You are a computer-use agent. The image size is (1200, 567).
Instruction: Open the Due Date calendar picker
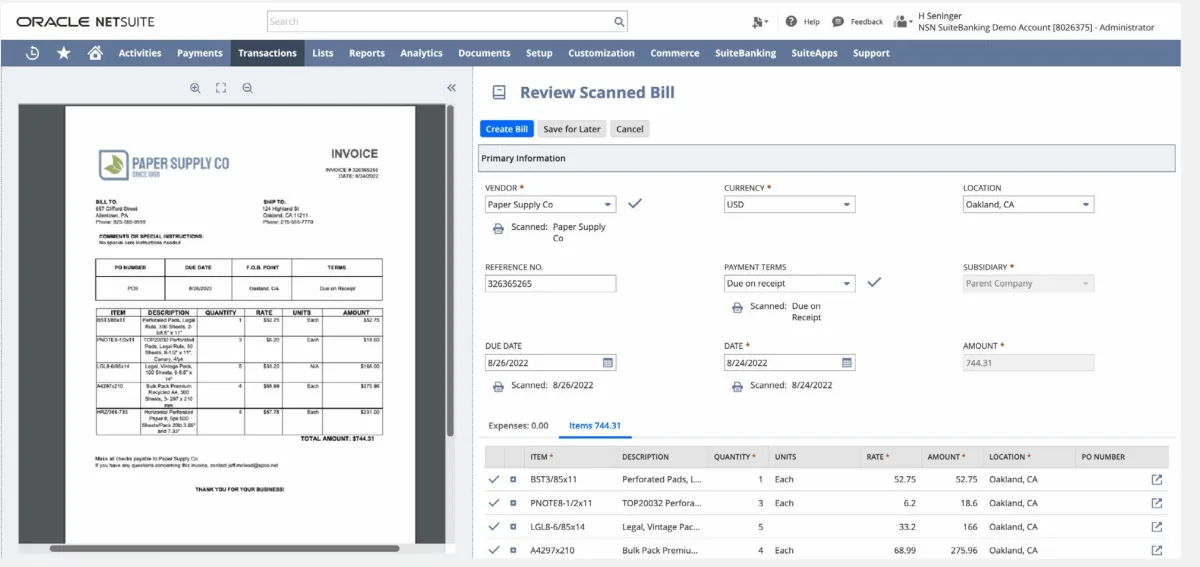tap(607, 363)
